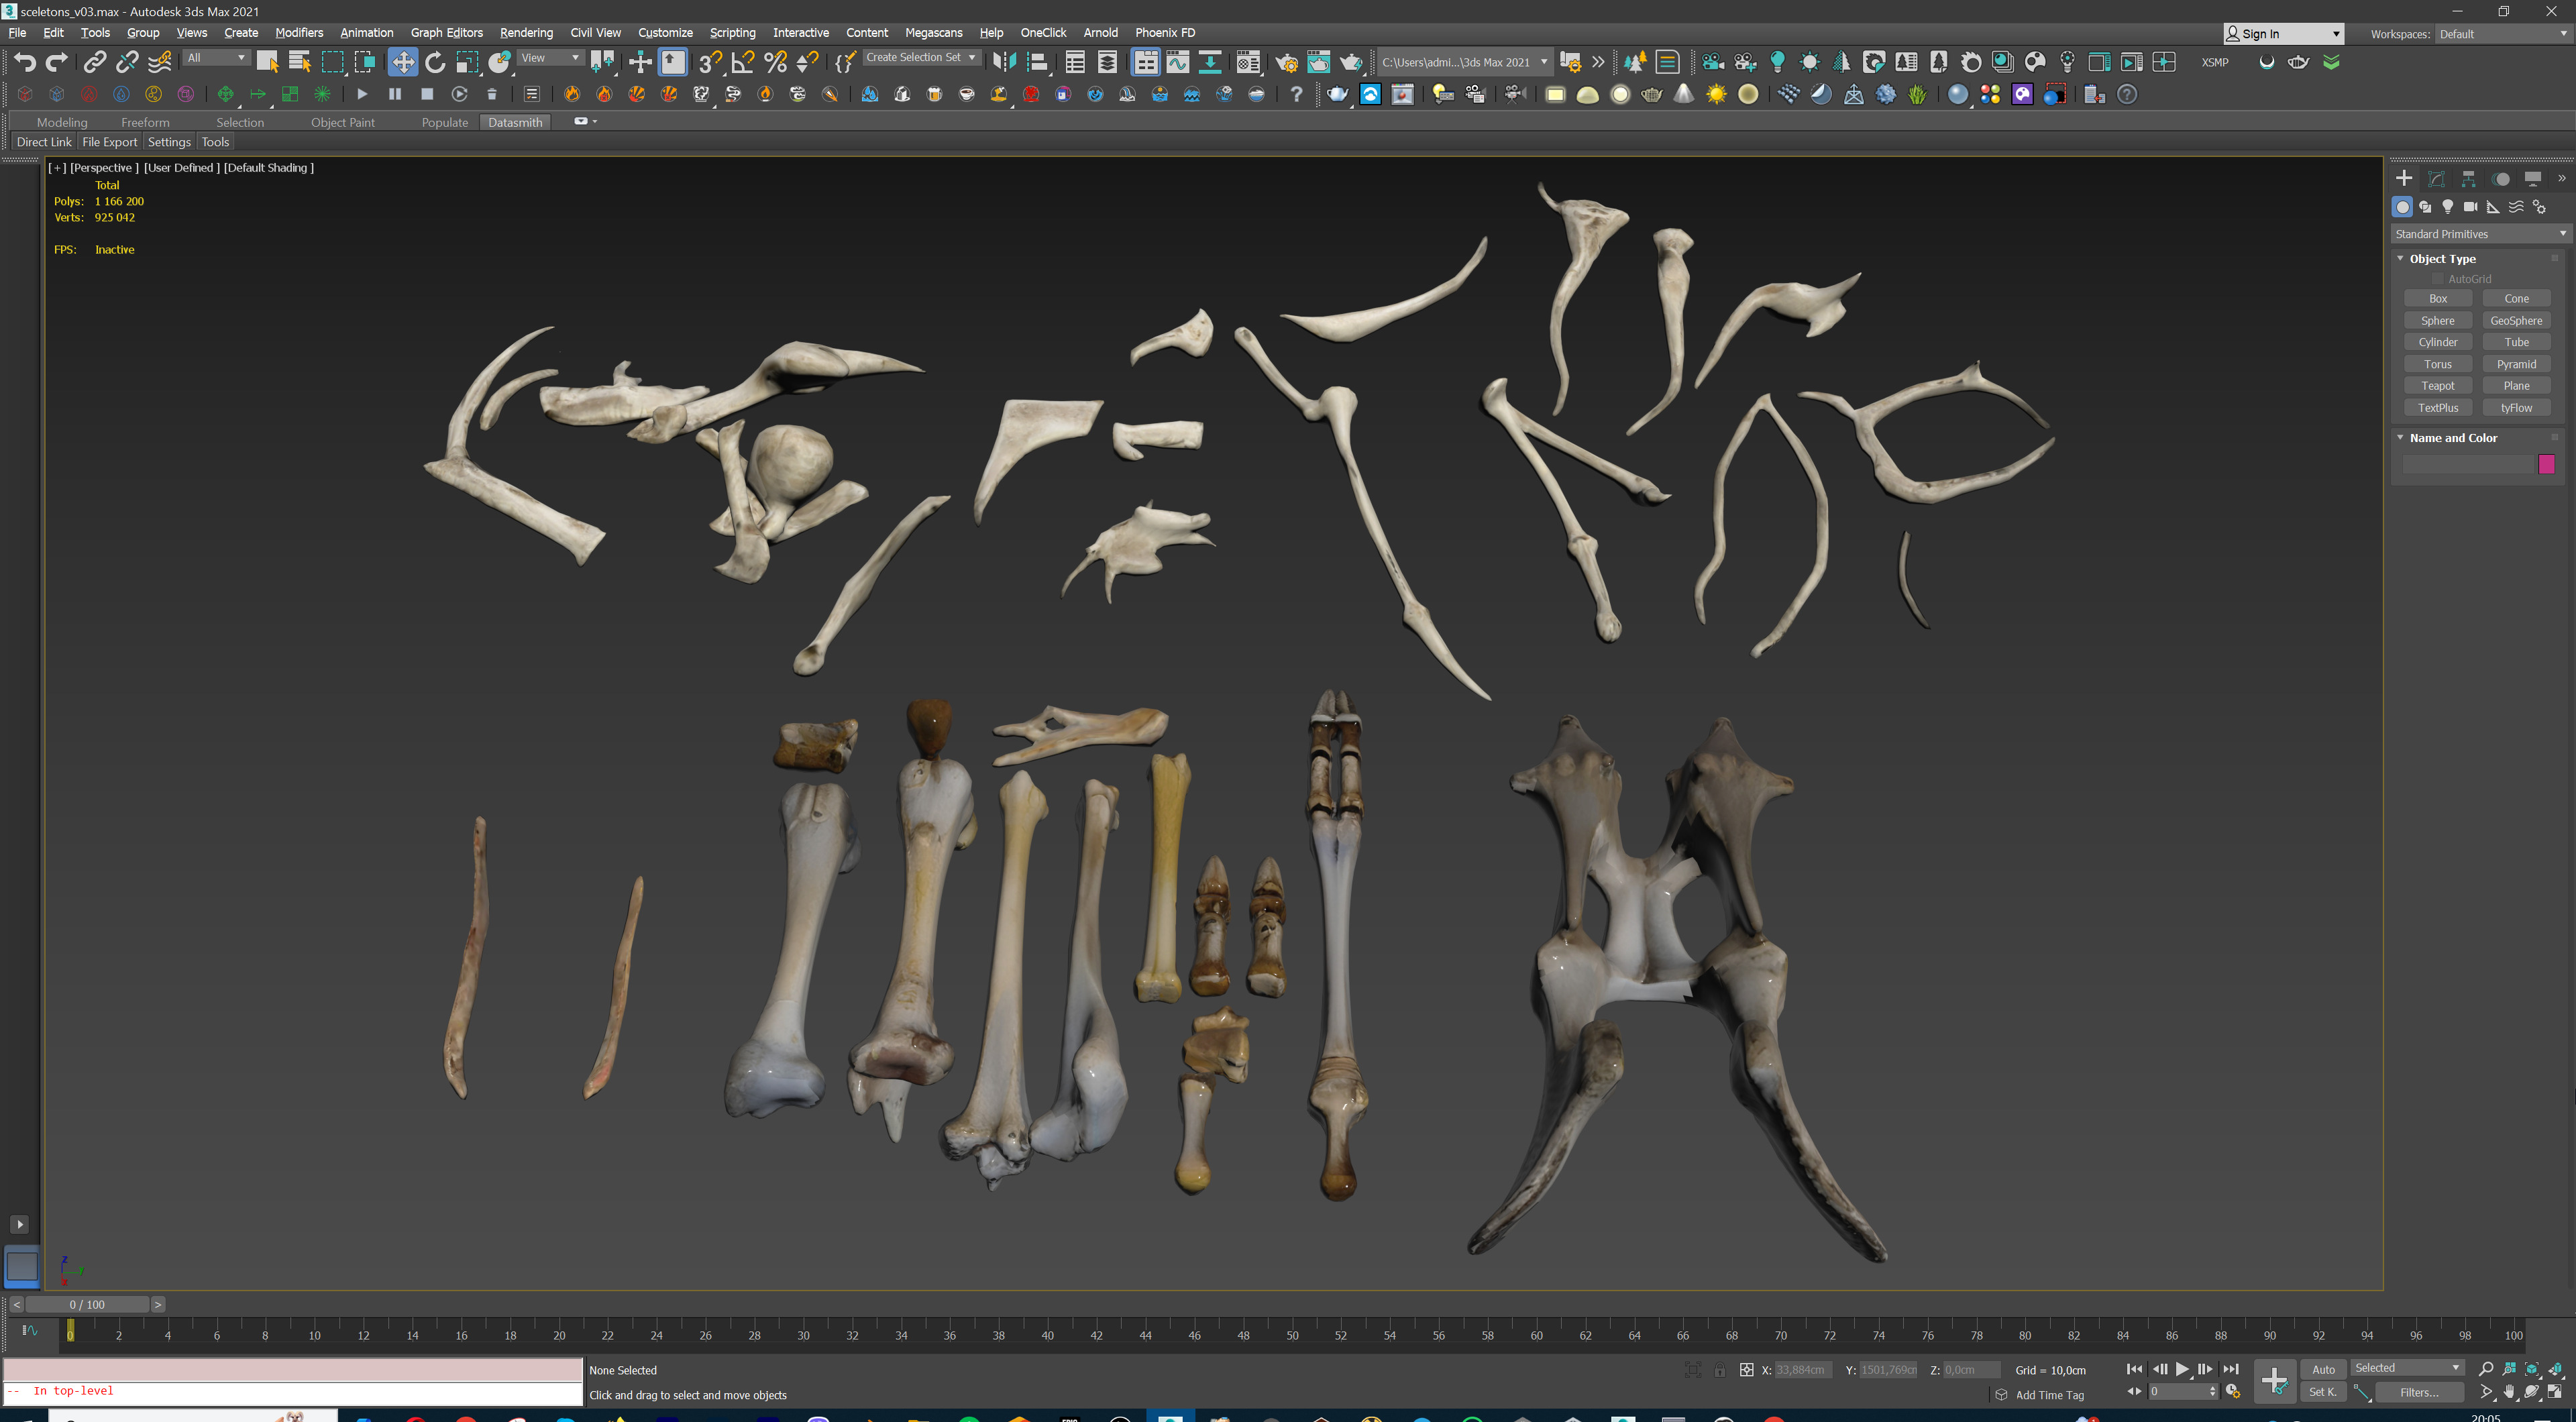This screenshot has width=2576, height=1422.
Task: Click the Cylinder primitive button
Action: tap(2438, 342)
